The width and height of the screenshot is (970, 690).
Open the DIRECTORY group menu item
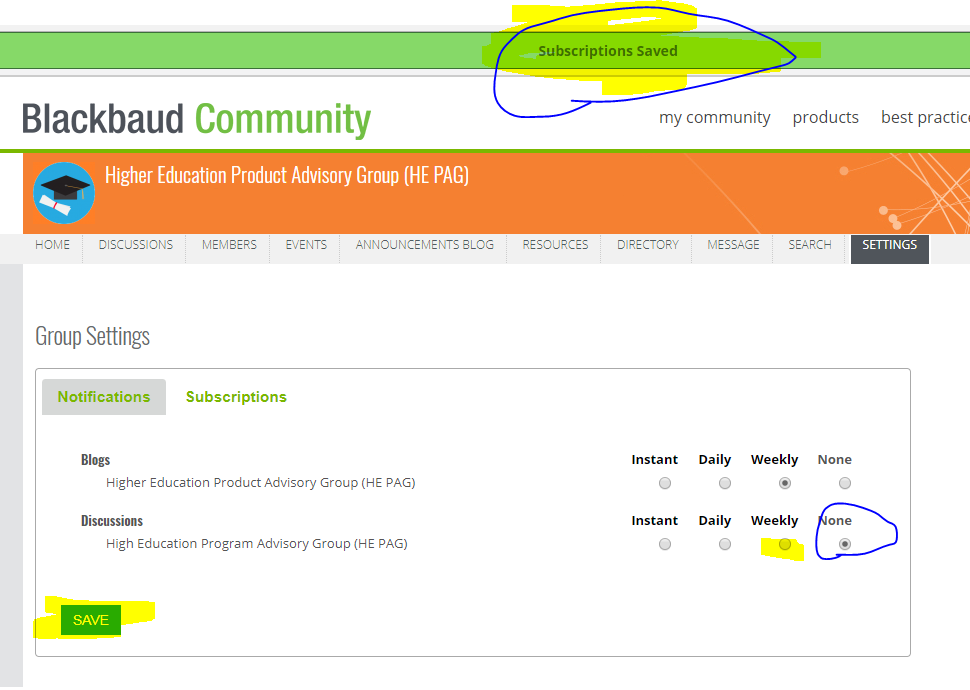647,245
